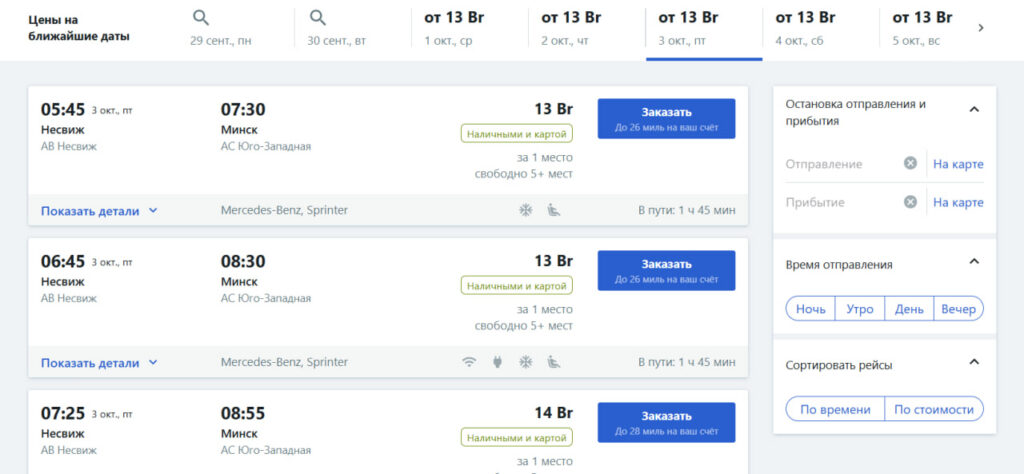The image size is (1024, 474).
Task: Clear the Прибытие stop field
Action: tap(910, 202)
